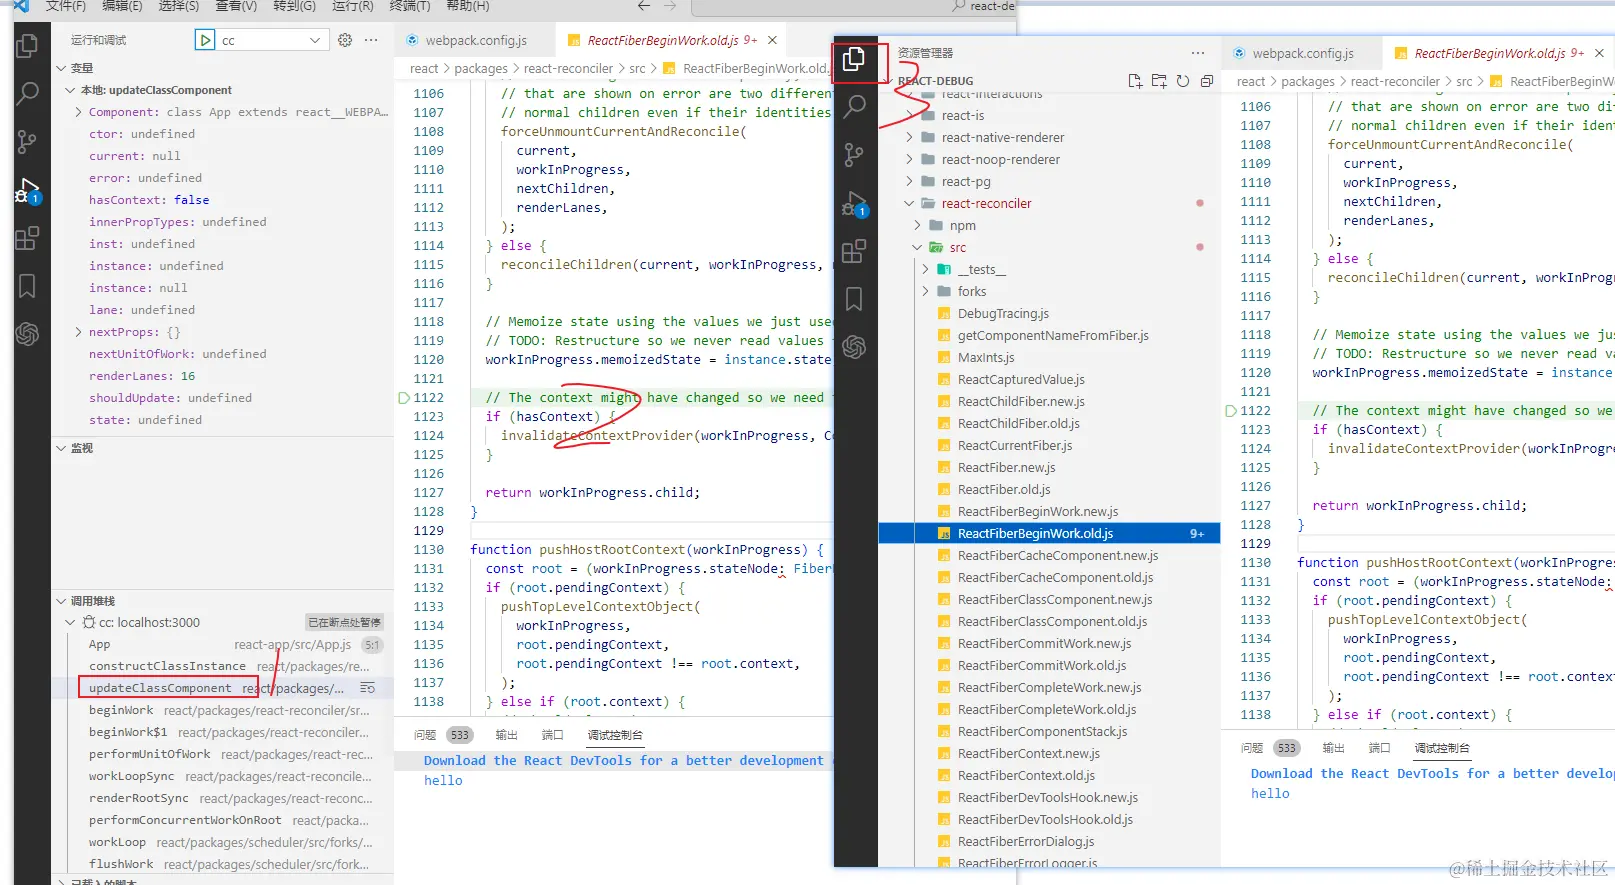1615x885 pixels.
Task: Open 查看(V) menu
Action: click(236, 6)
